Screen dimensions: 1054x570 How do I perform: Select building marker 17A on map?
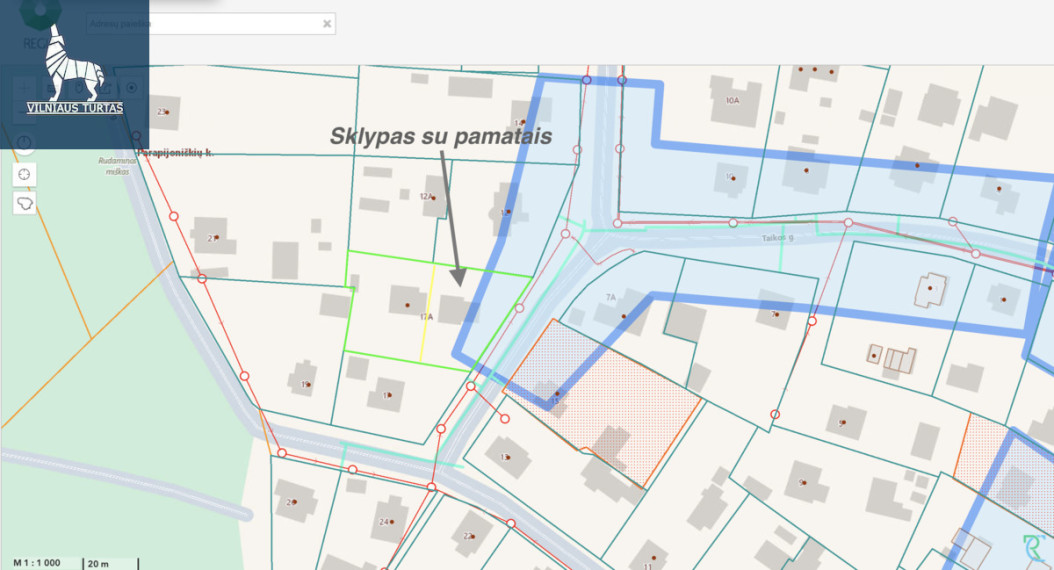426,317
